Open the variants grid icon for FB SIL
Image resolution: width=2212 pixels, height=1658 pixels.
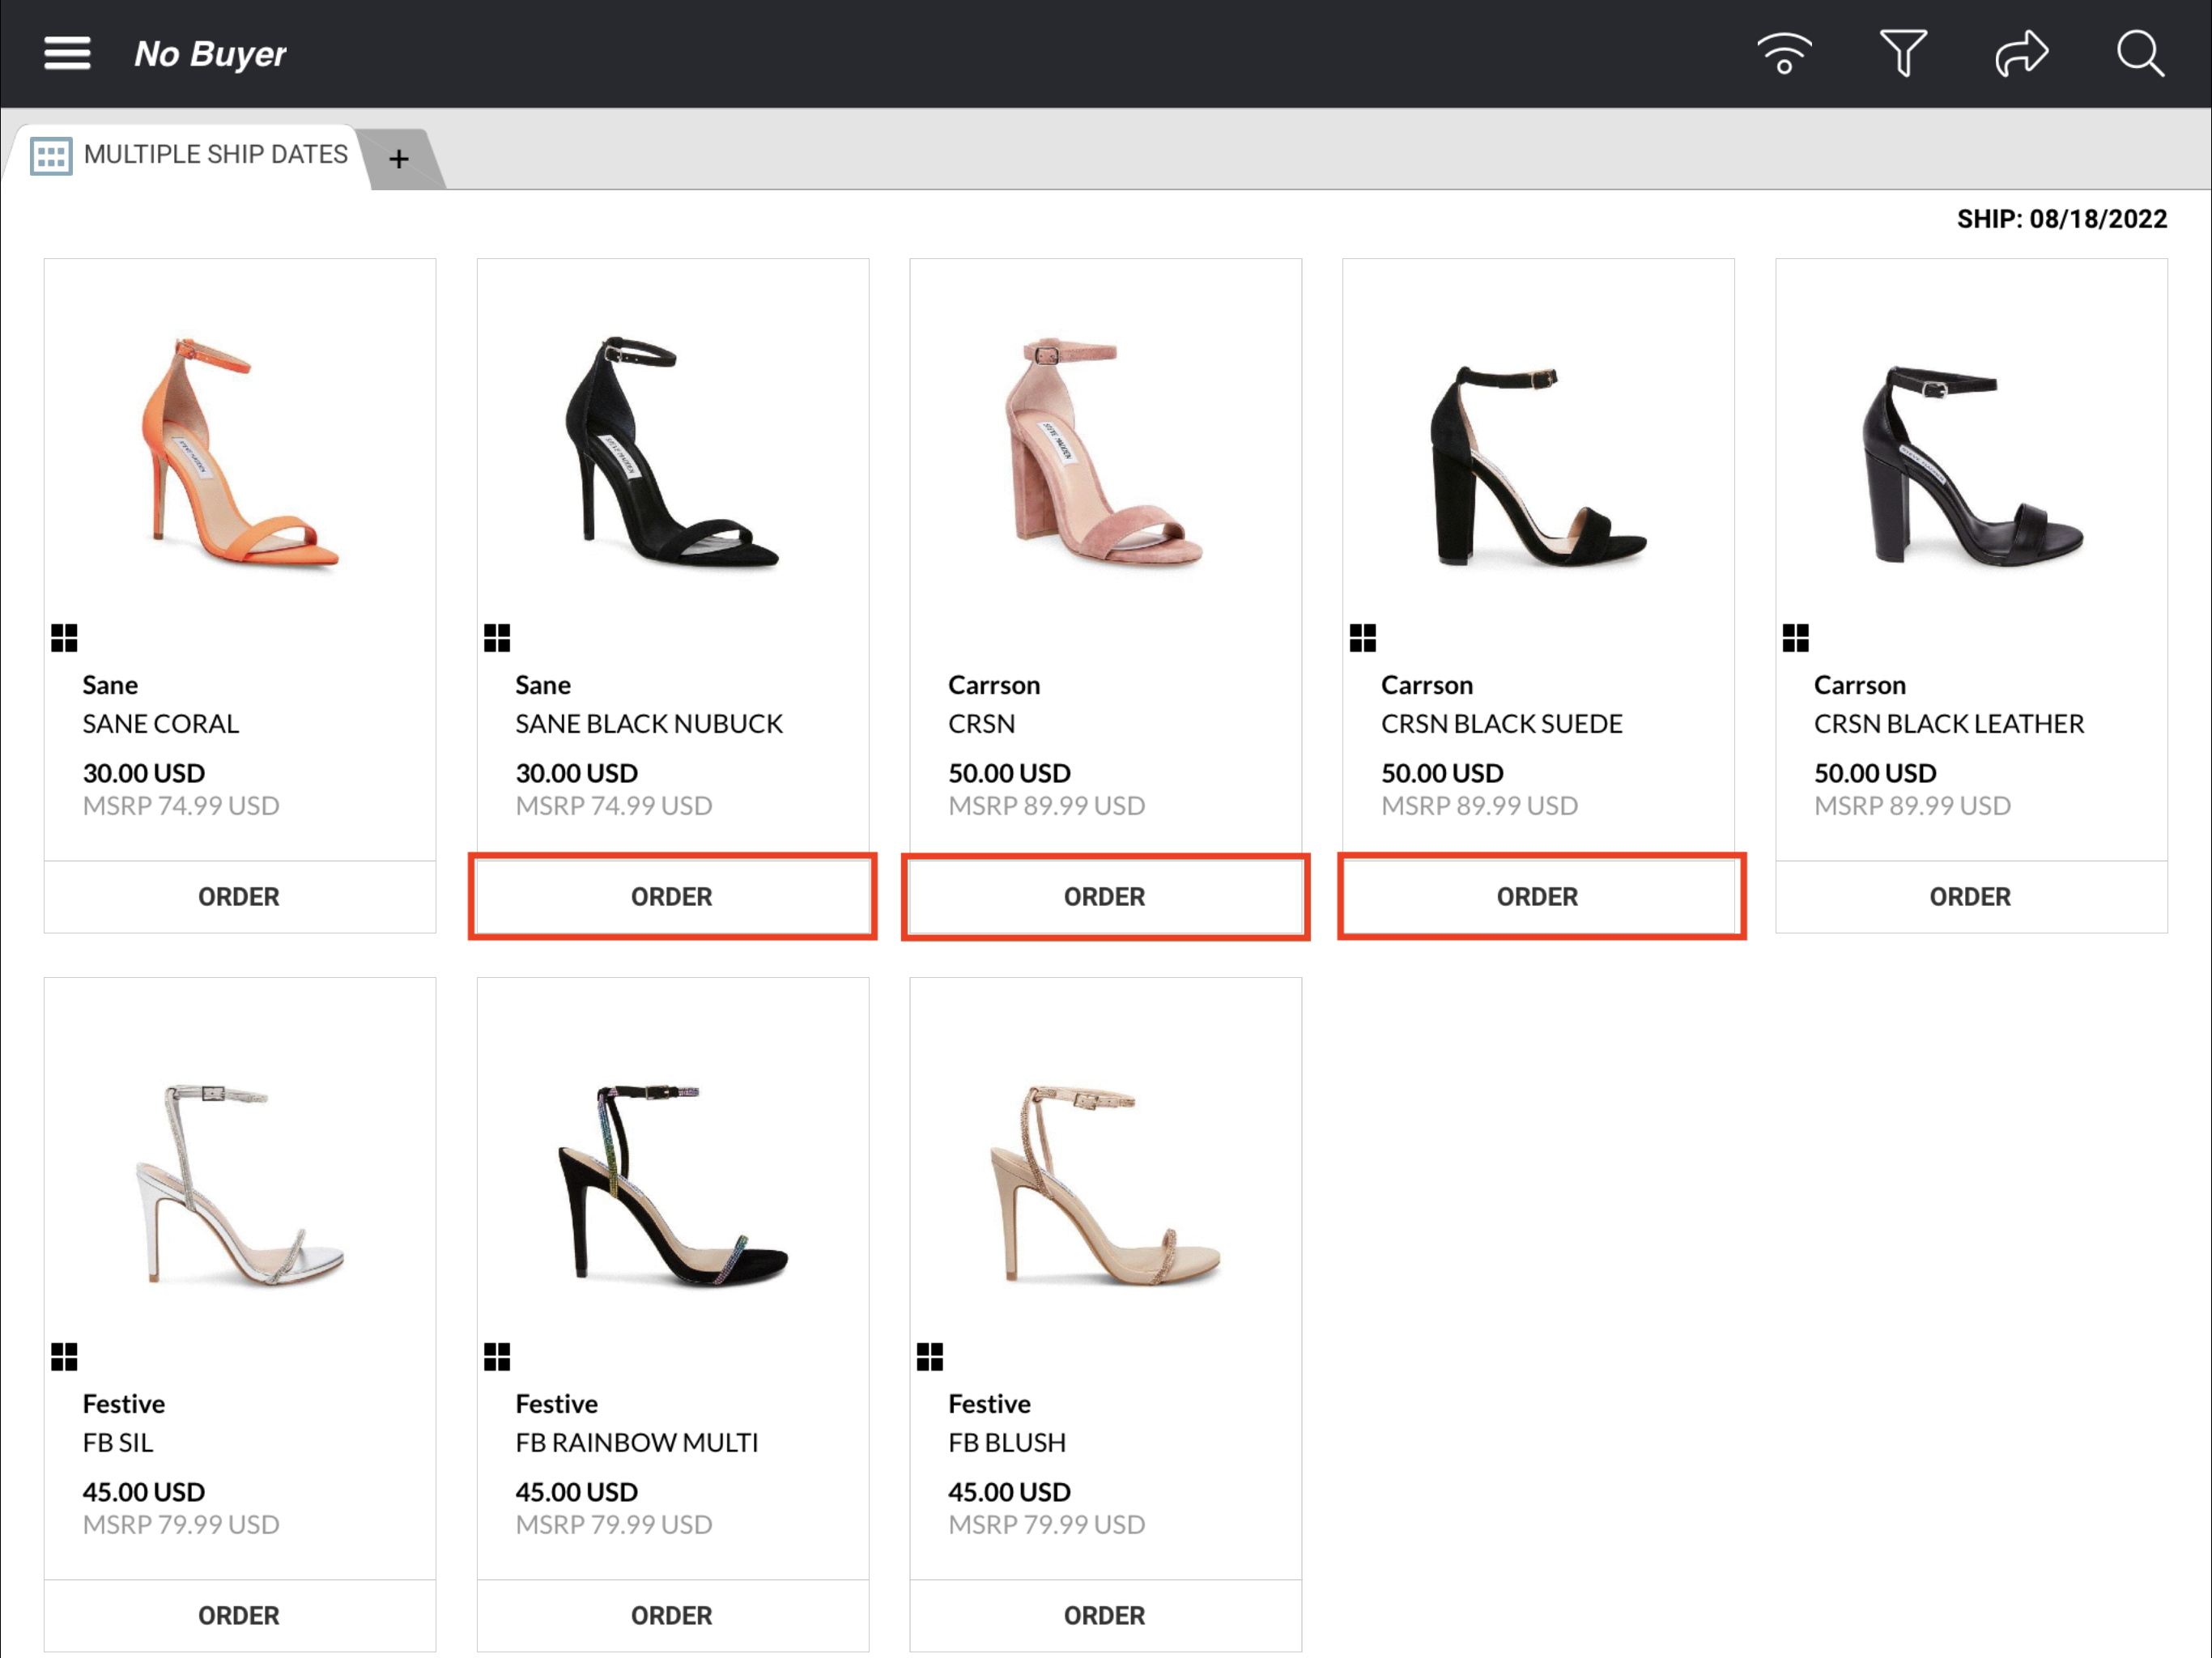64,1357
